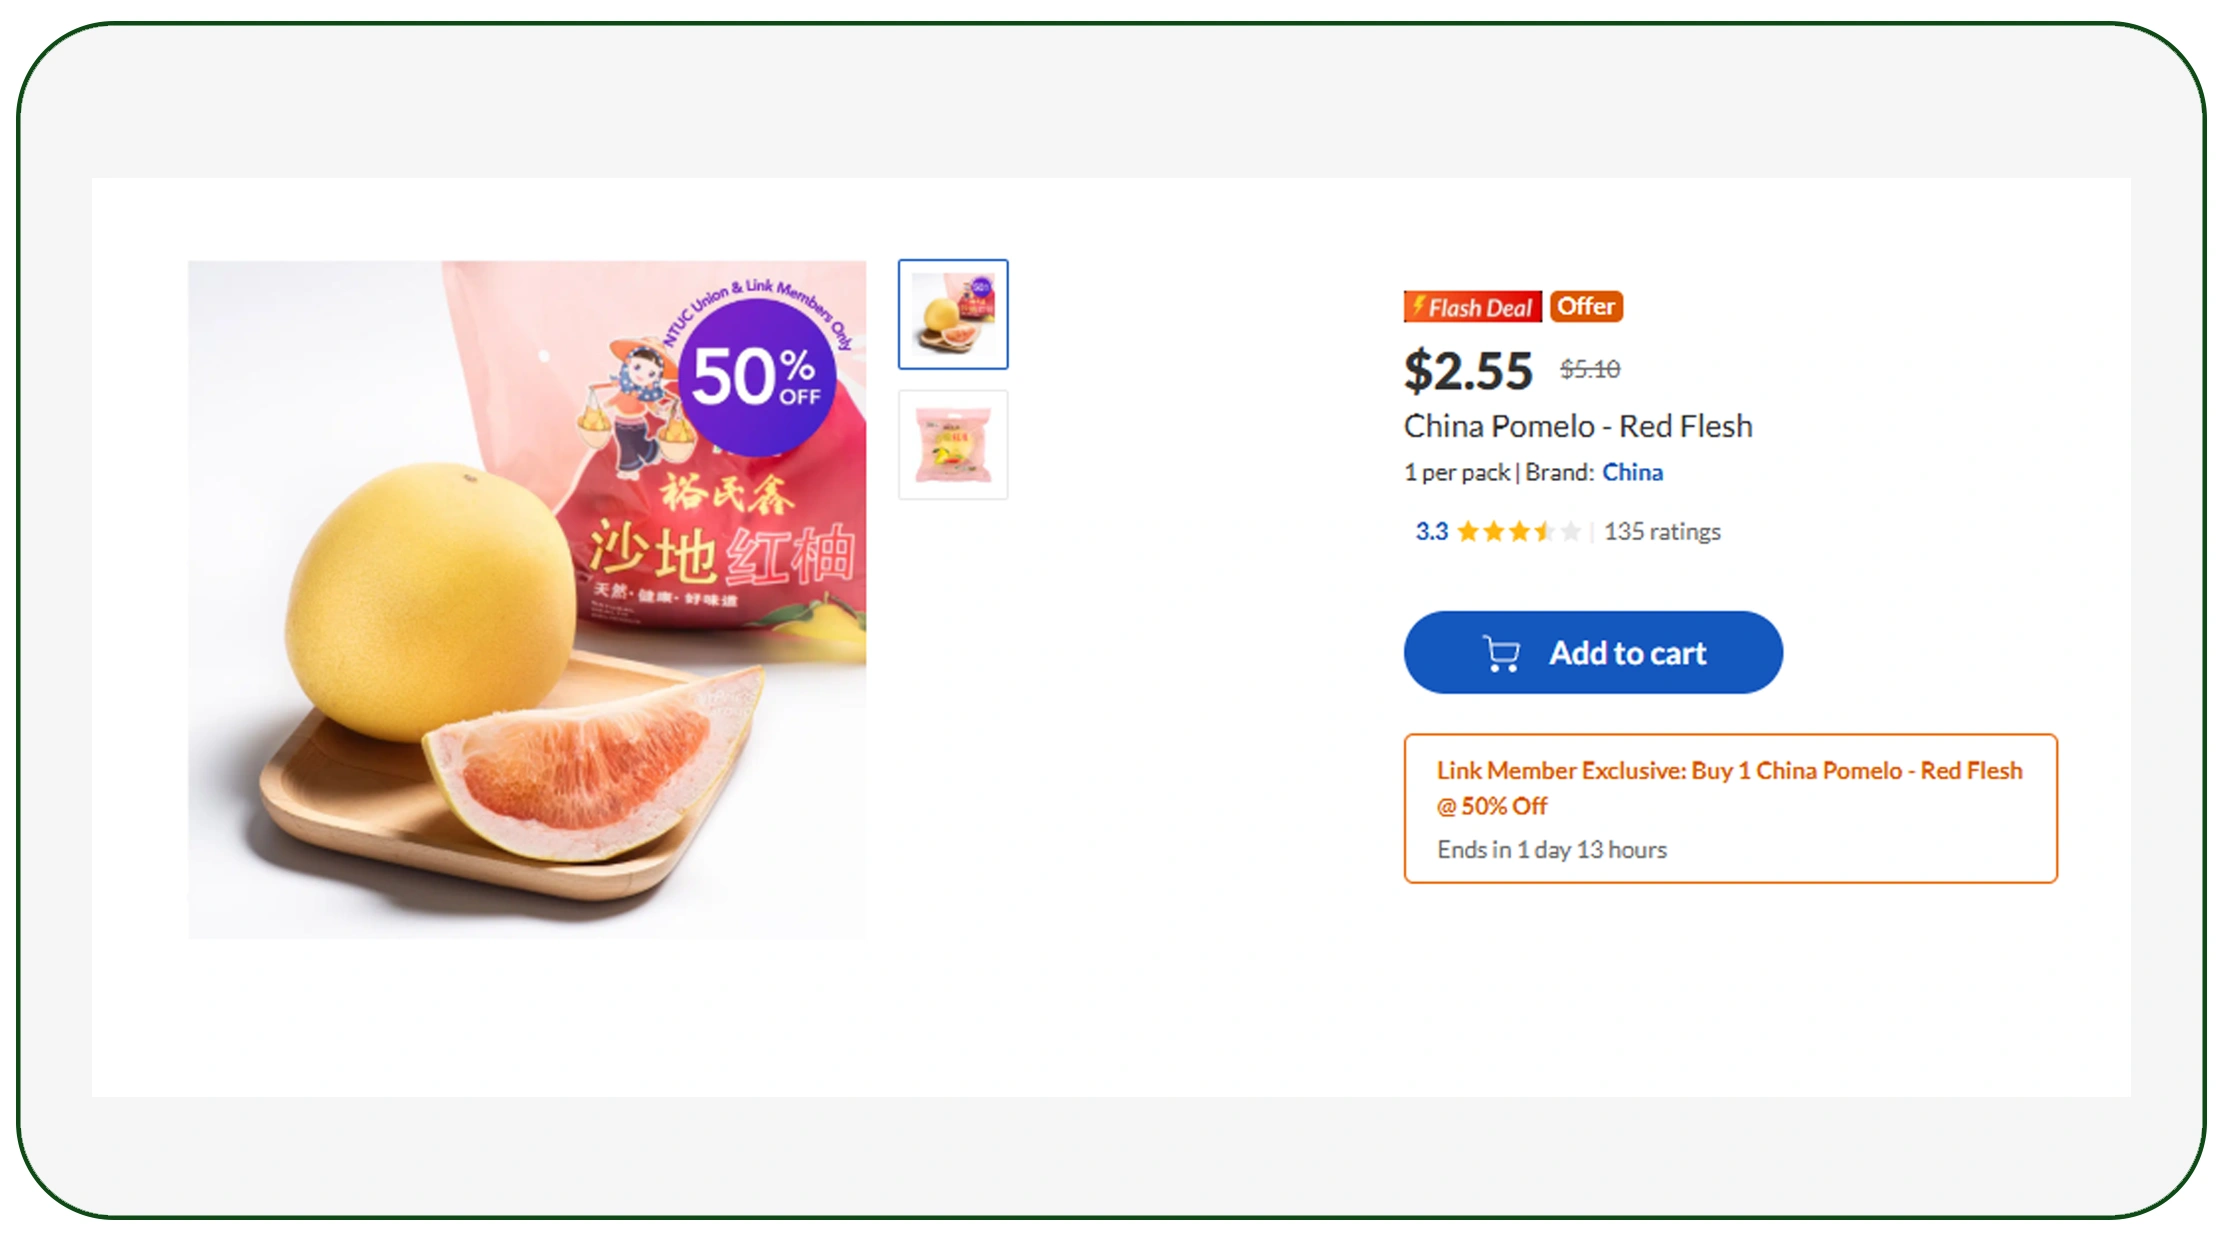2223x1240 pixels.
Task: Select the first pomelo thumbnail
Action: click(953, 314)
